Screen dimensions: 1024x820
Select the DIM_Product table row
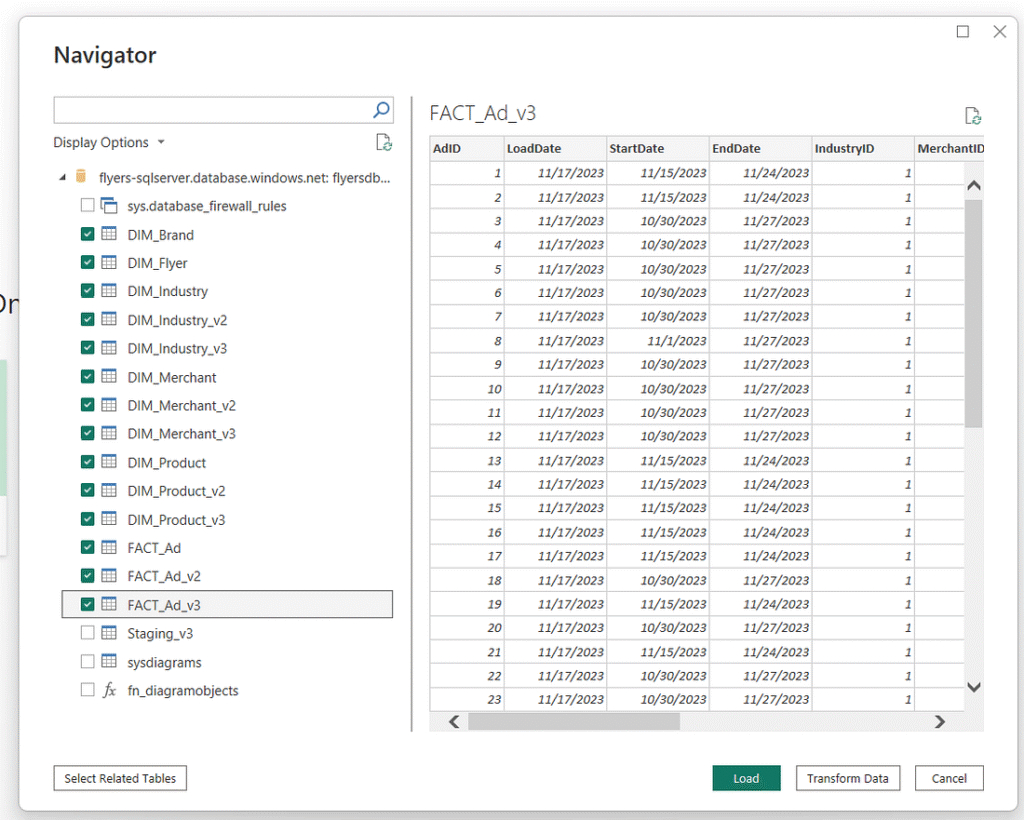(x=227, y=463)
